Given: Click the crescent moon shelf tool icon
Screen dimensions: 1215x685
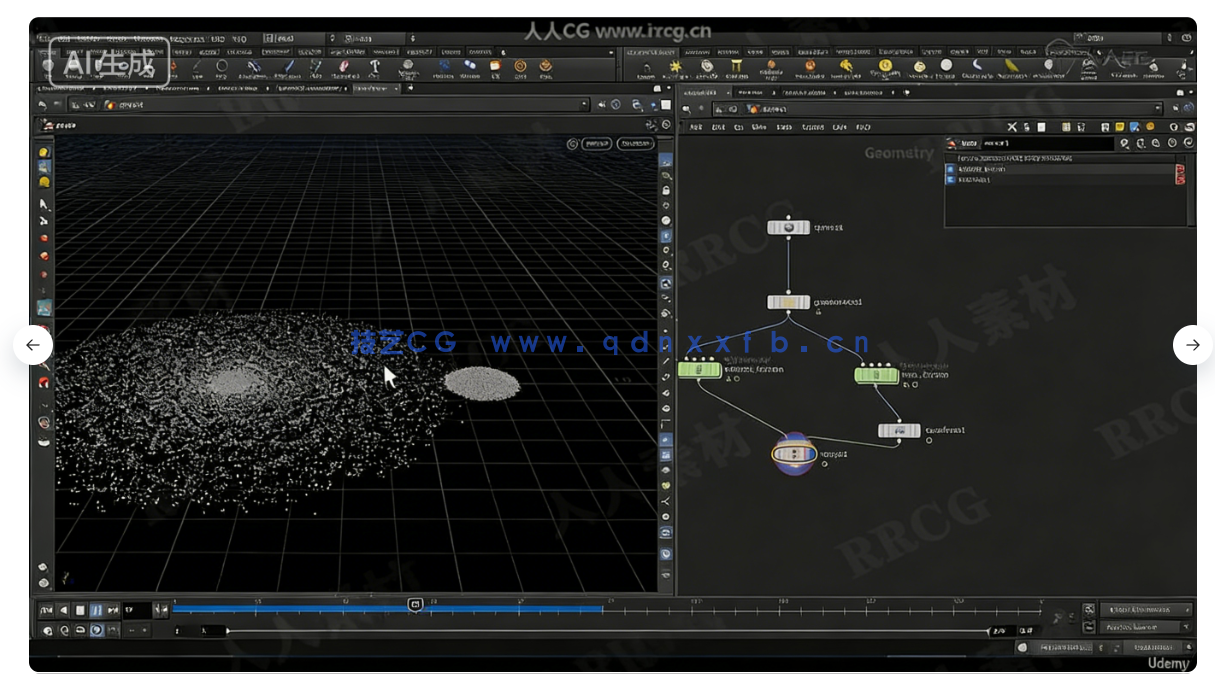Looking at the screenshot, I should pyautogui.click(x=977, y=66).
